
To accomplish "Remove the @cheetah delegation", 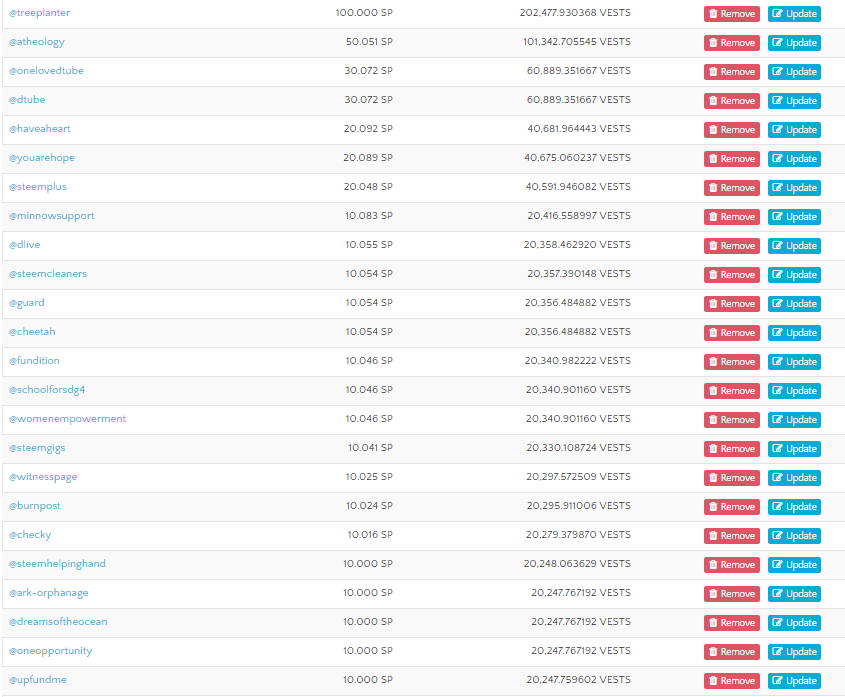I will click(732, 333).
